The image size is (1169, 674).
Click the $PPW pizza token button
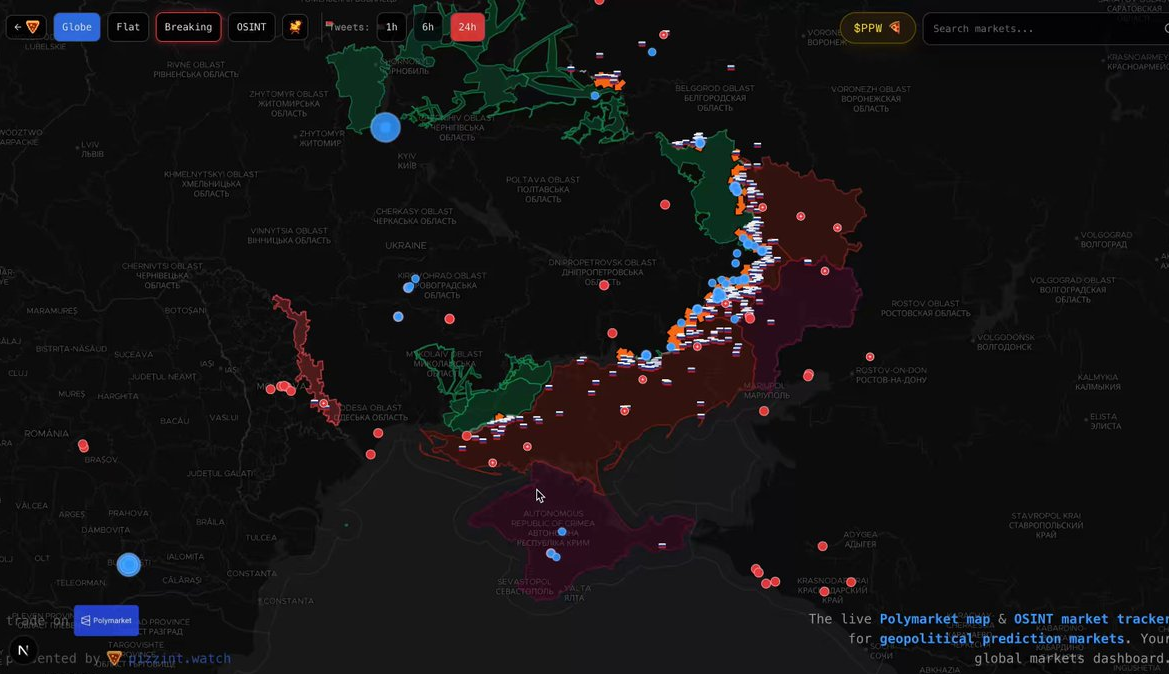pos(877,28)
